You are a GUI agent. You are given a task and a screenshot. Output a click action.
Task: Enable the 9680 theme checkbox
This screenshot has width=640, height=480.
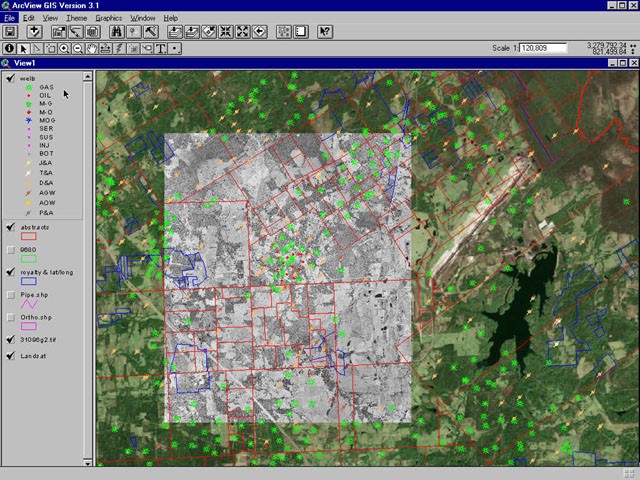point(10,250)
